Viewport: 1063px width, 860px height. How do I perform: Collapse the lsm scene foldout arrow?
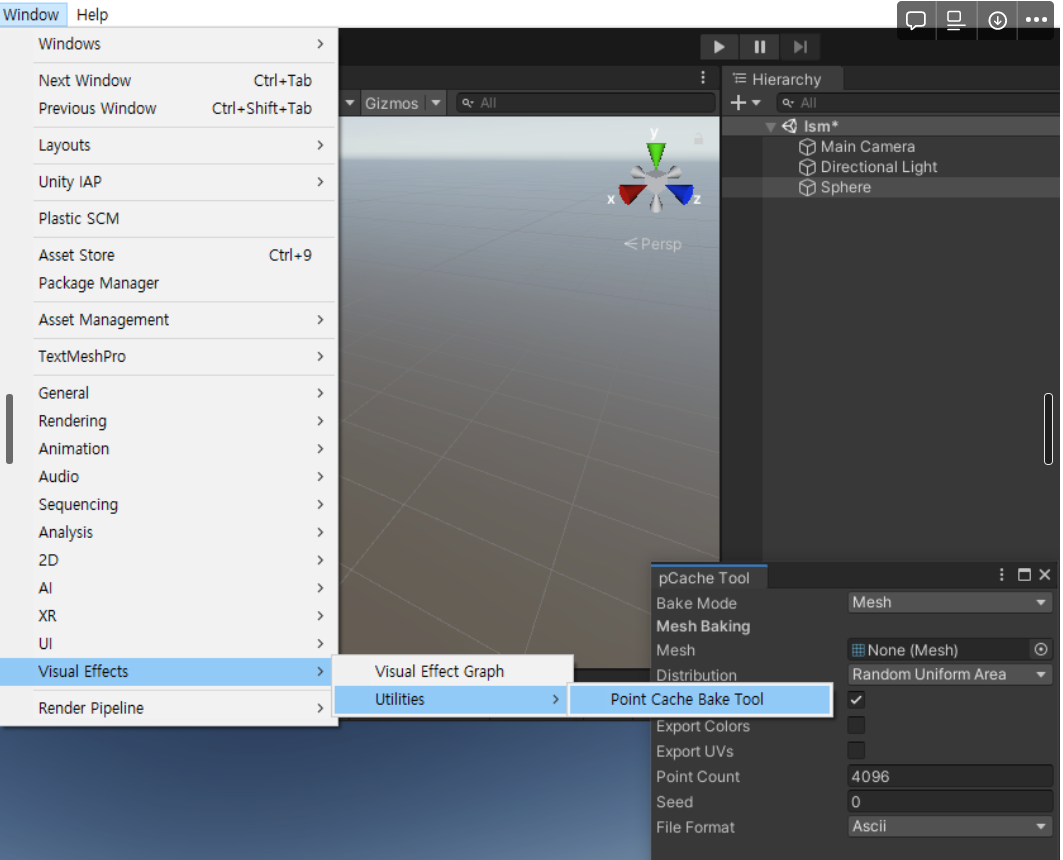(x=770, y=127)
